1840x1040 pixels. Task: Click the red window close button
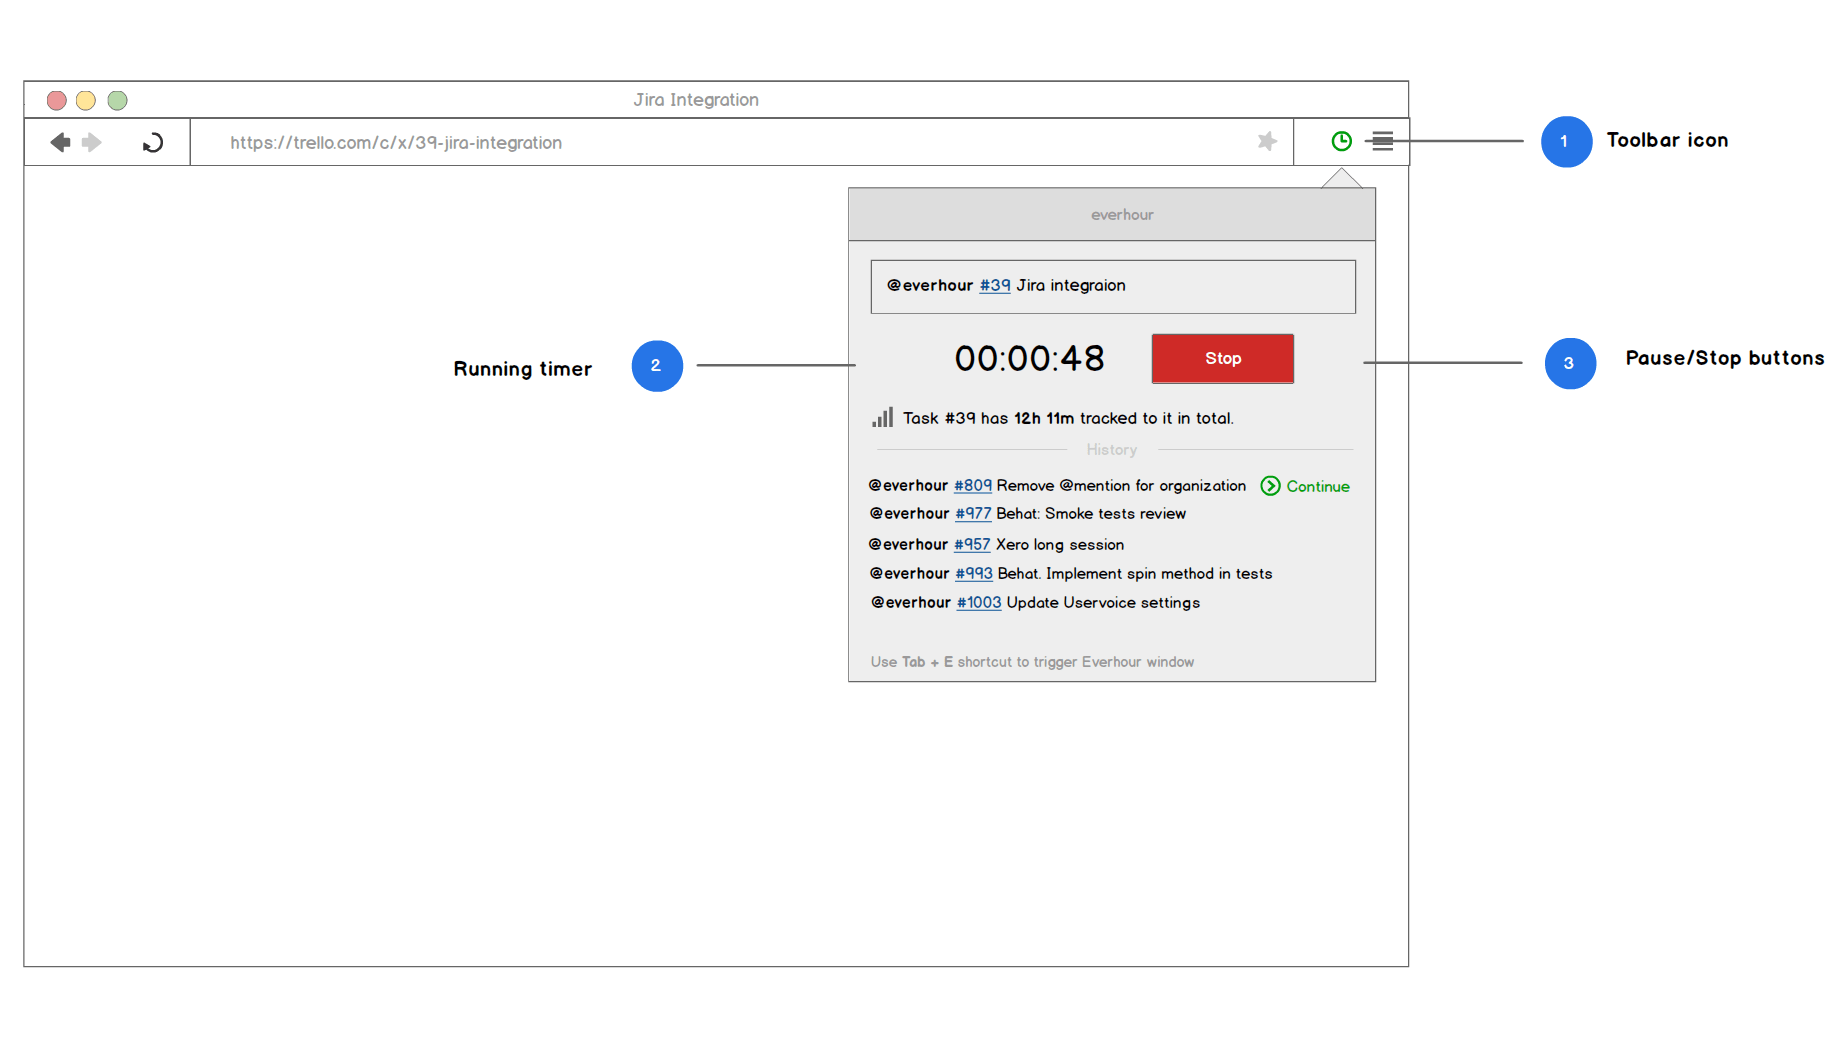coord(57,100)
